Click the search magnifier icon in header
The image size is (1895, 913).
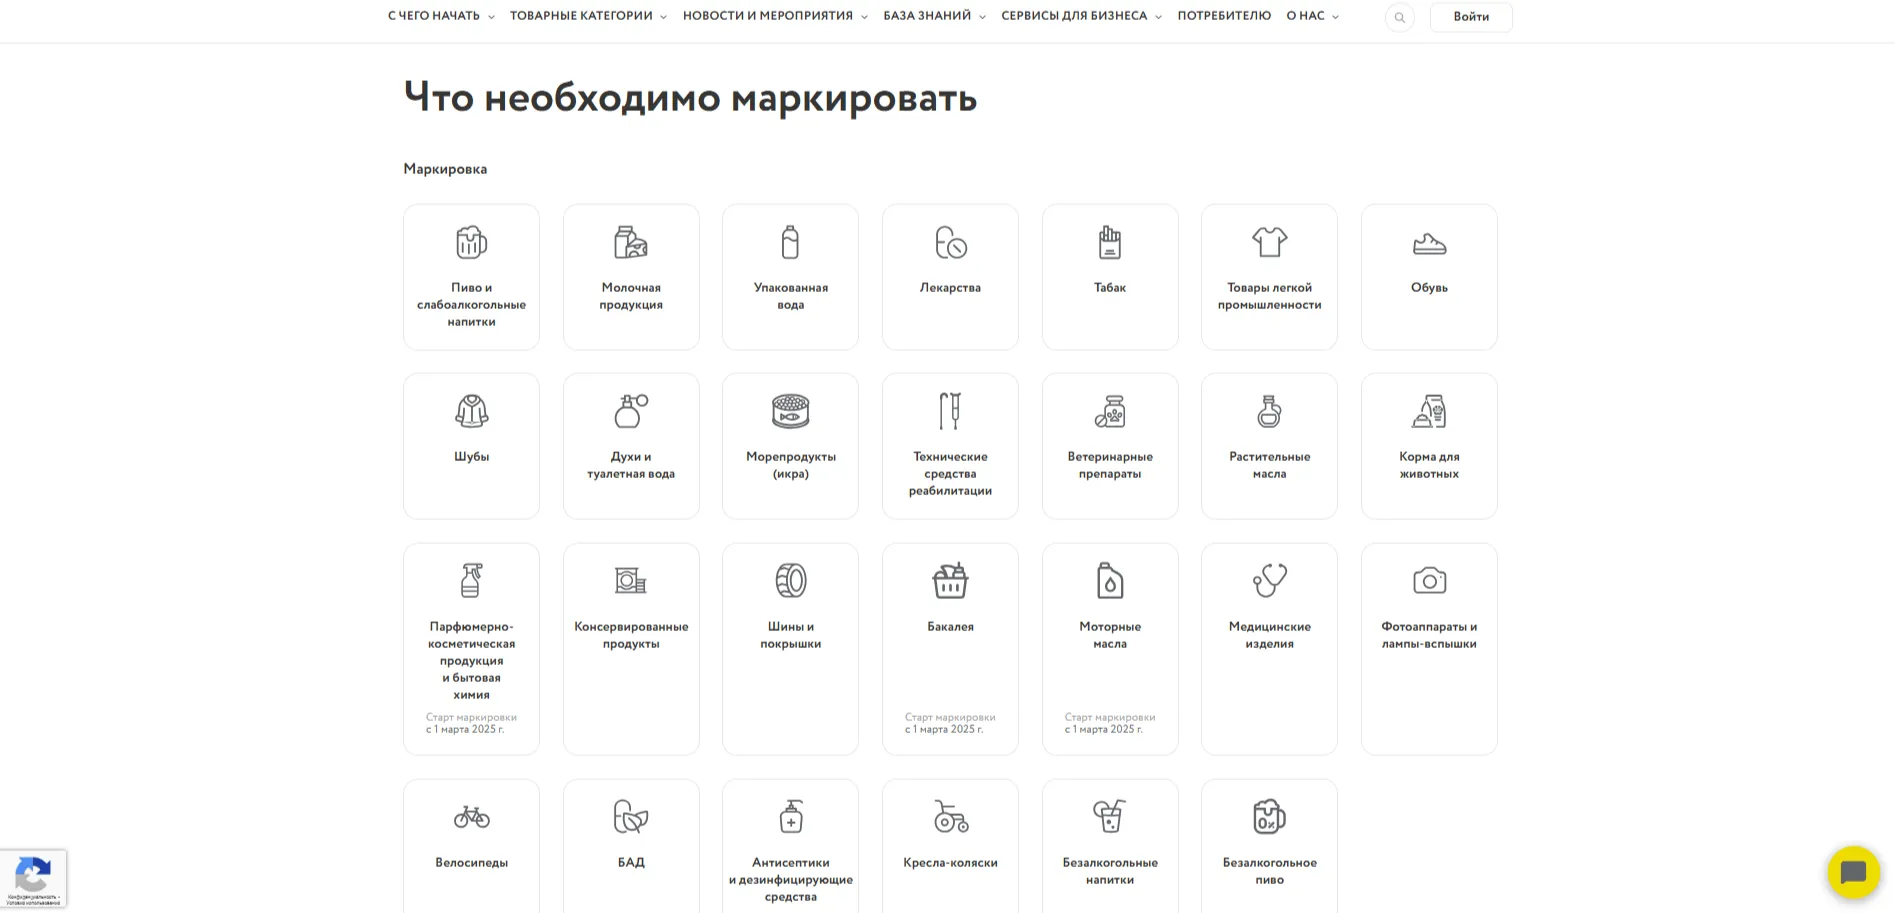[x=1399, y=17]
